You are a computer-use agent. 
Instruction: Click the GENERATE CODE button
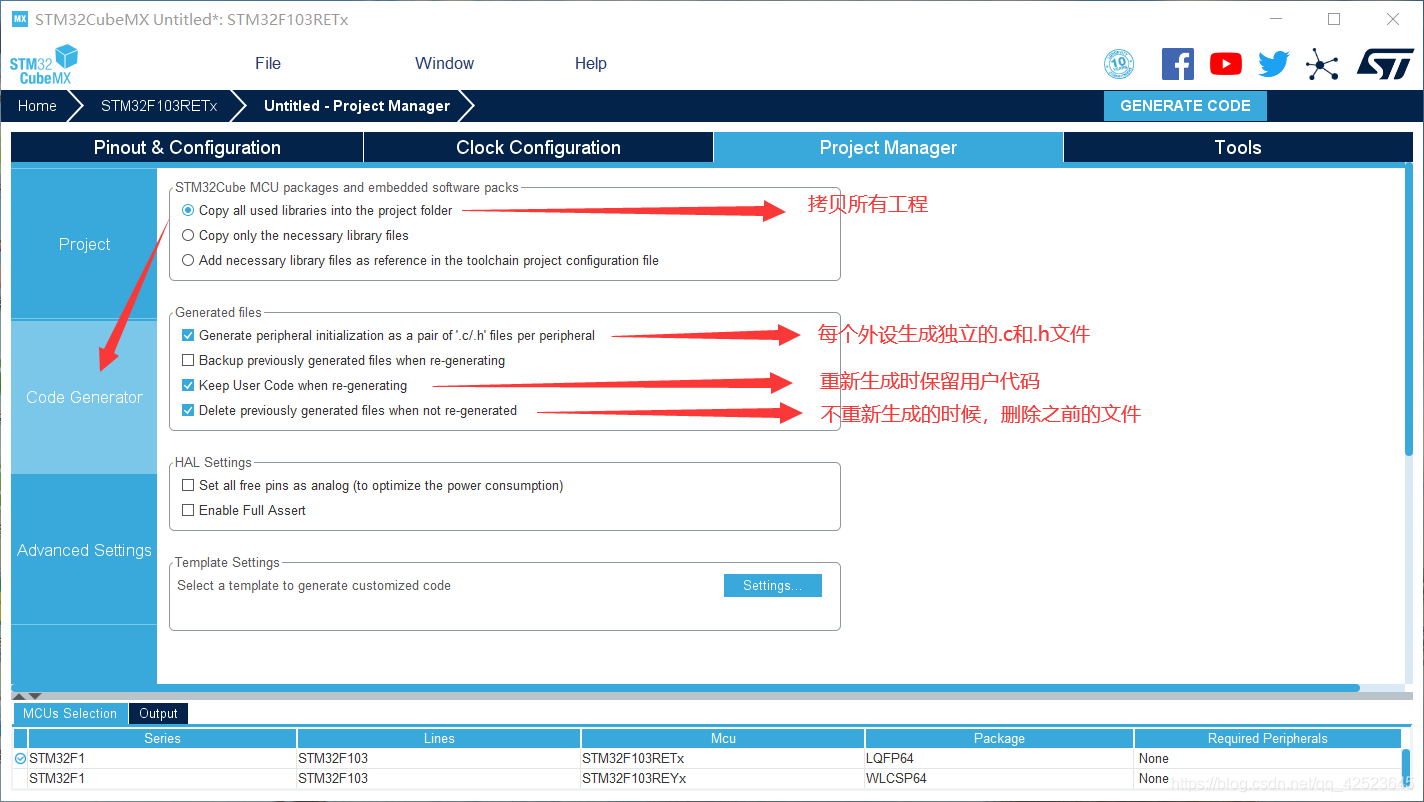(x=1185, y=106)
